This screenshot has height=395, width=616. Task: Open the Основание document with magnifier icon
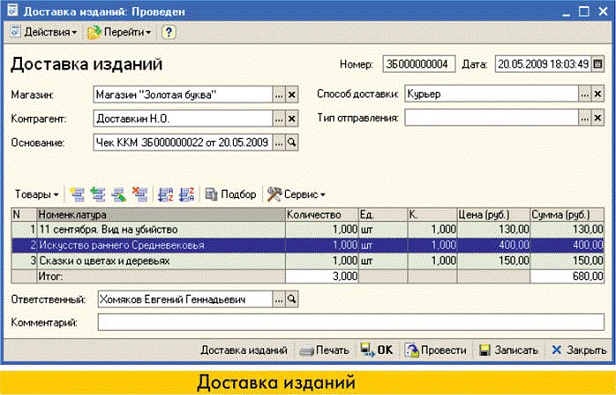(292, 142)
